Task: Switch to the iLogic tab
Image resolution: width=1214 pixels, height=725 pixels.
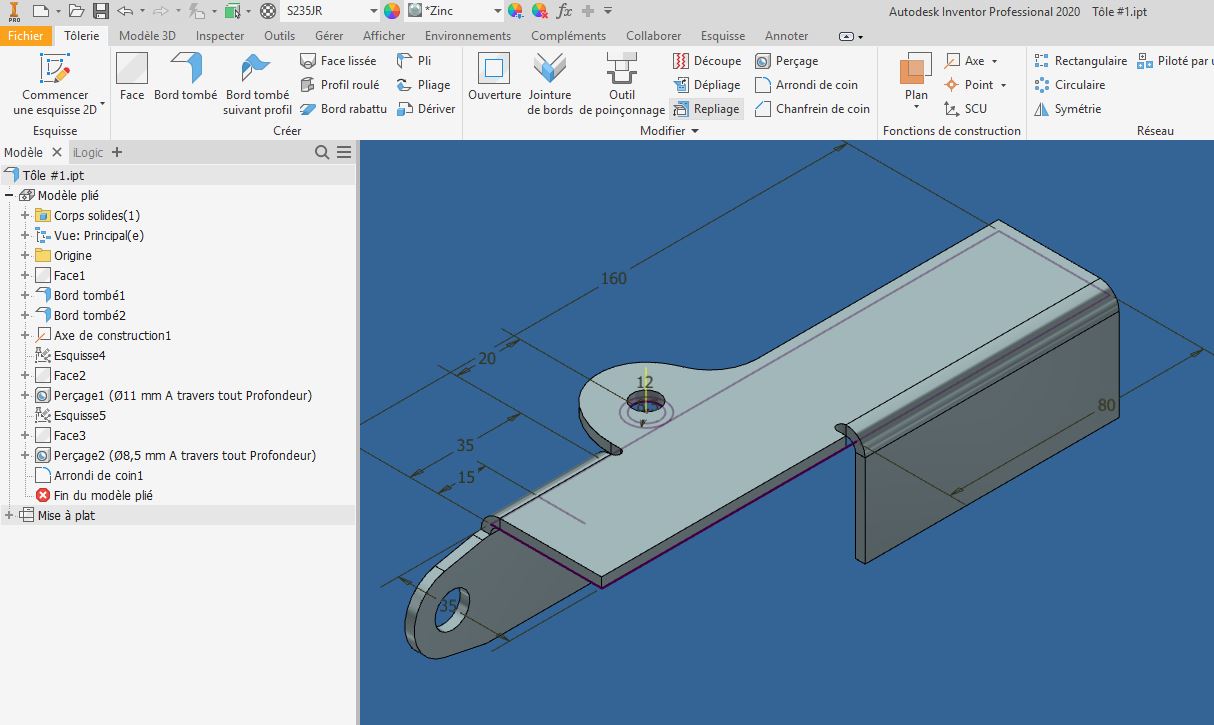Action: 88,151
